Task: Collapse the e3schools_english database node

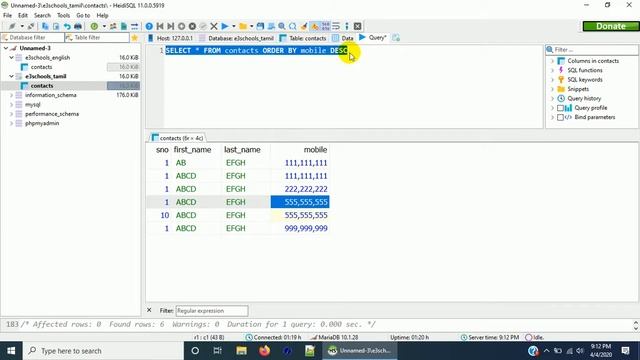Action: pos(12,58)
